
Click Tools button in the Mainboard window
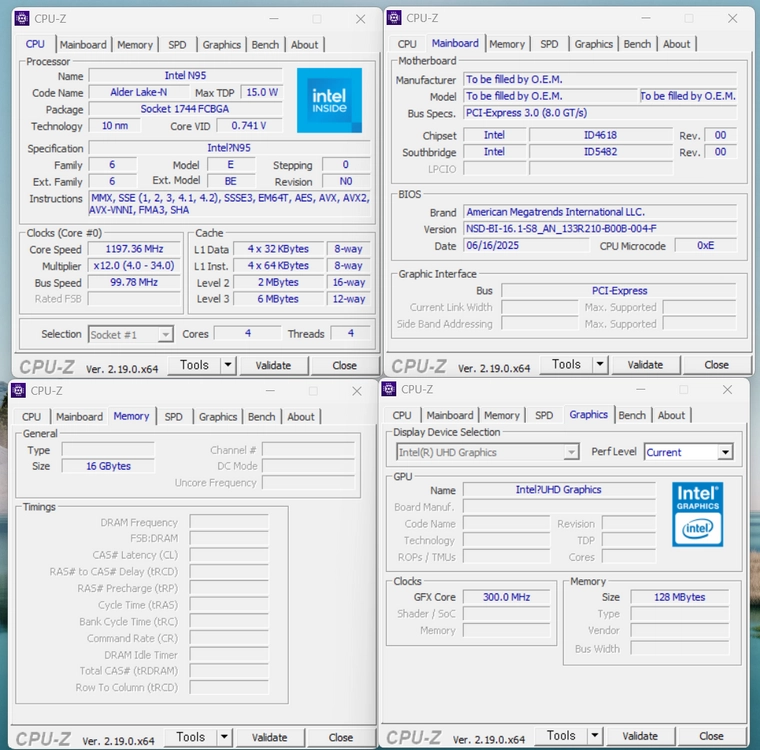(567, 364)
